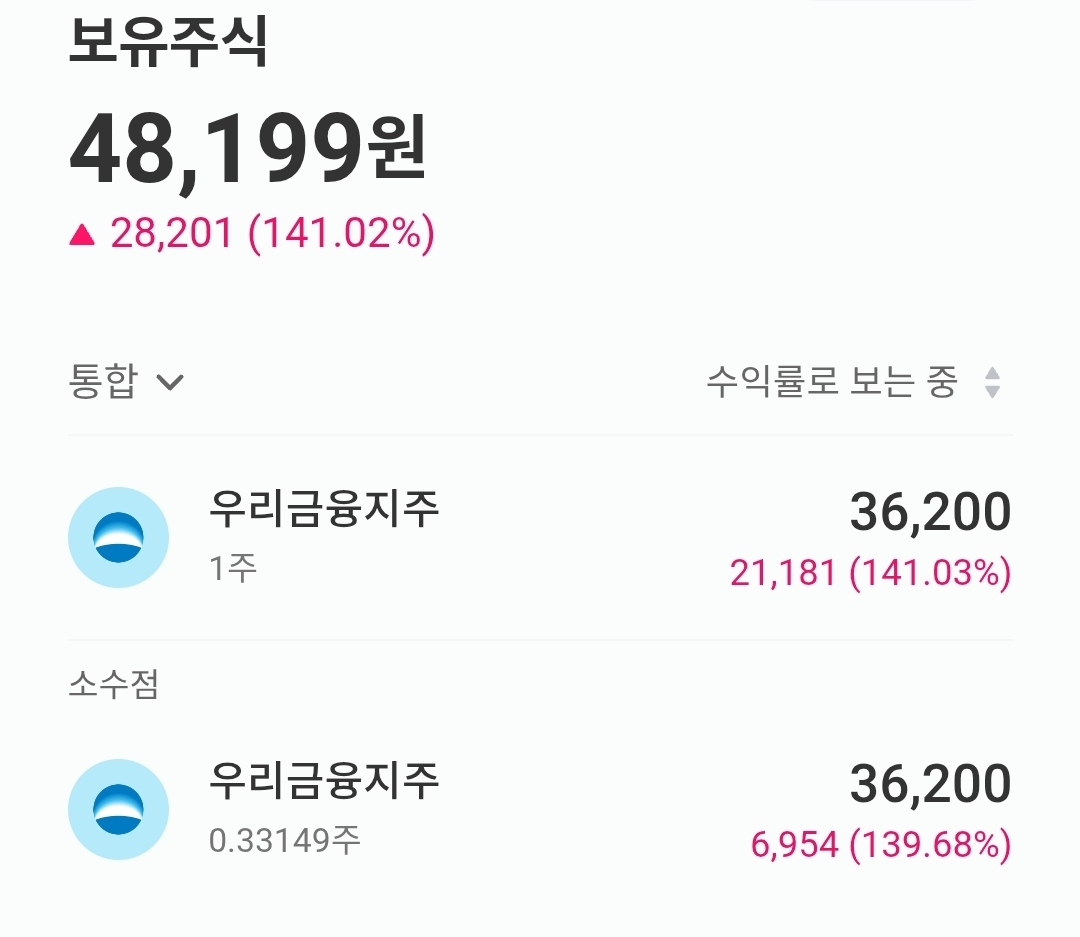The width and height of the screenshot is (1080, 937).
Task: Click the red up-triangle gain indicator
Action: click(x=82, y=235)
